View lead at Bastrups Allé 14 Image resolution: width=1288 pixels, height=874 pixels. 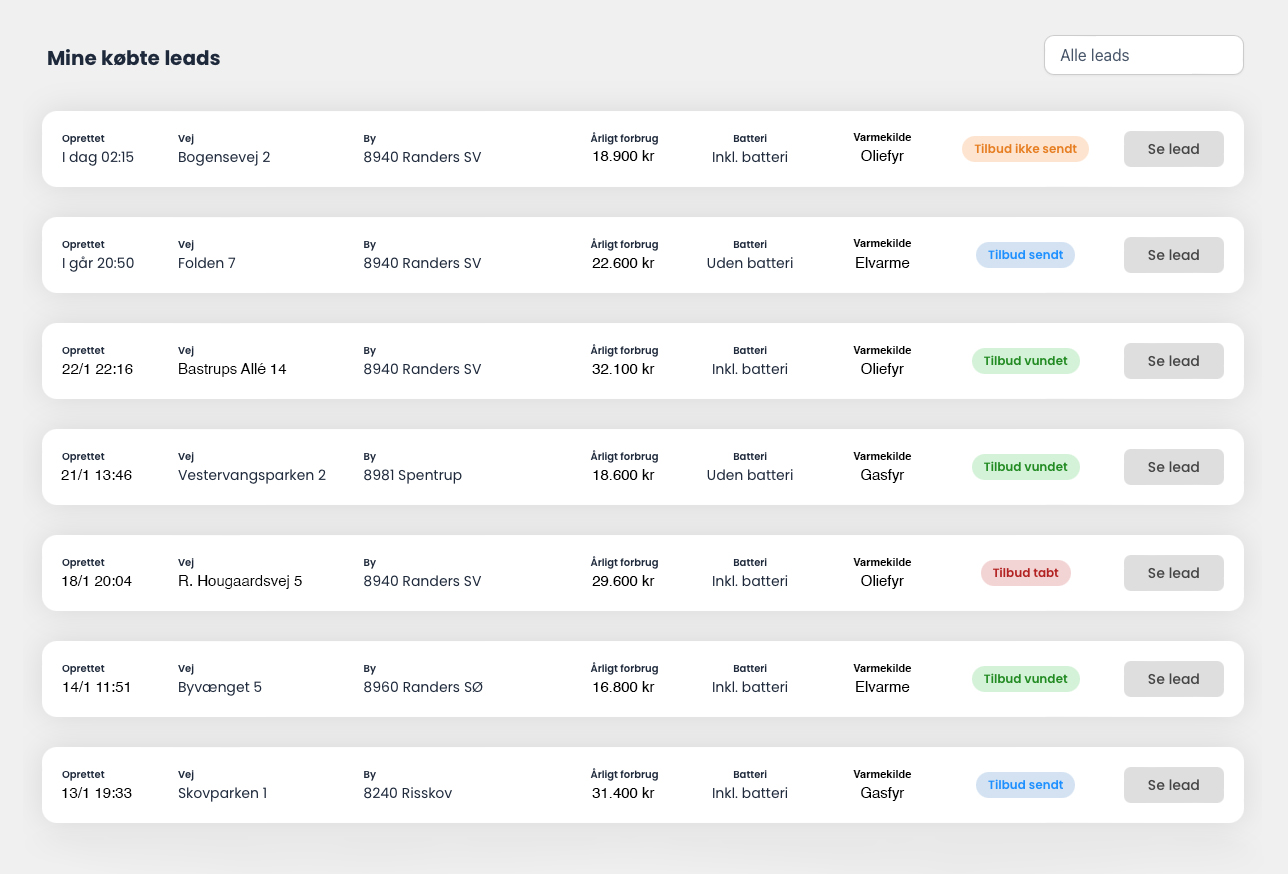click(1173, 361)
